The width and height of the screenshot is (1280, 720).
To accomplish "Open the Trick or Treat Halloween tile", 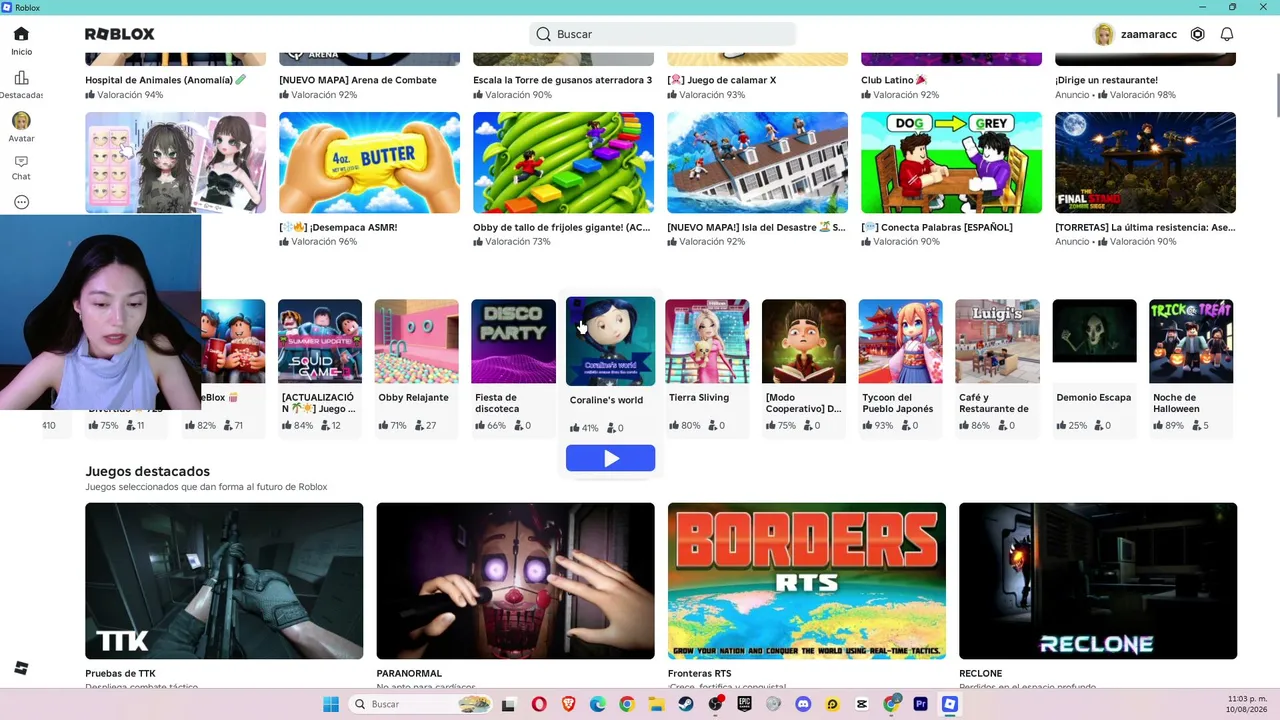I will coord(1191,341).
